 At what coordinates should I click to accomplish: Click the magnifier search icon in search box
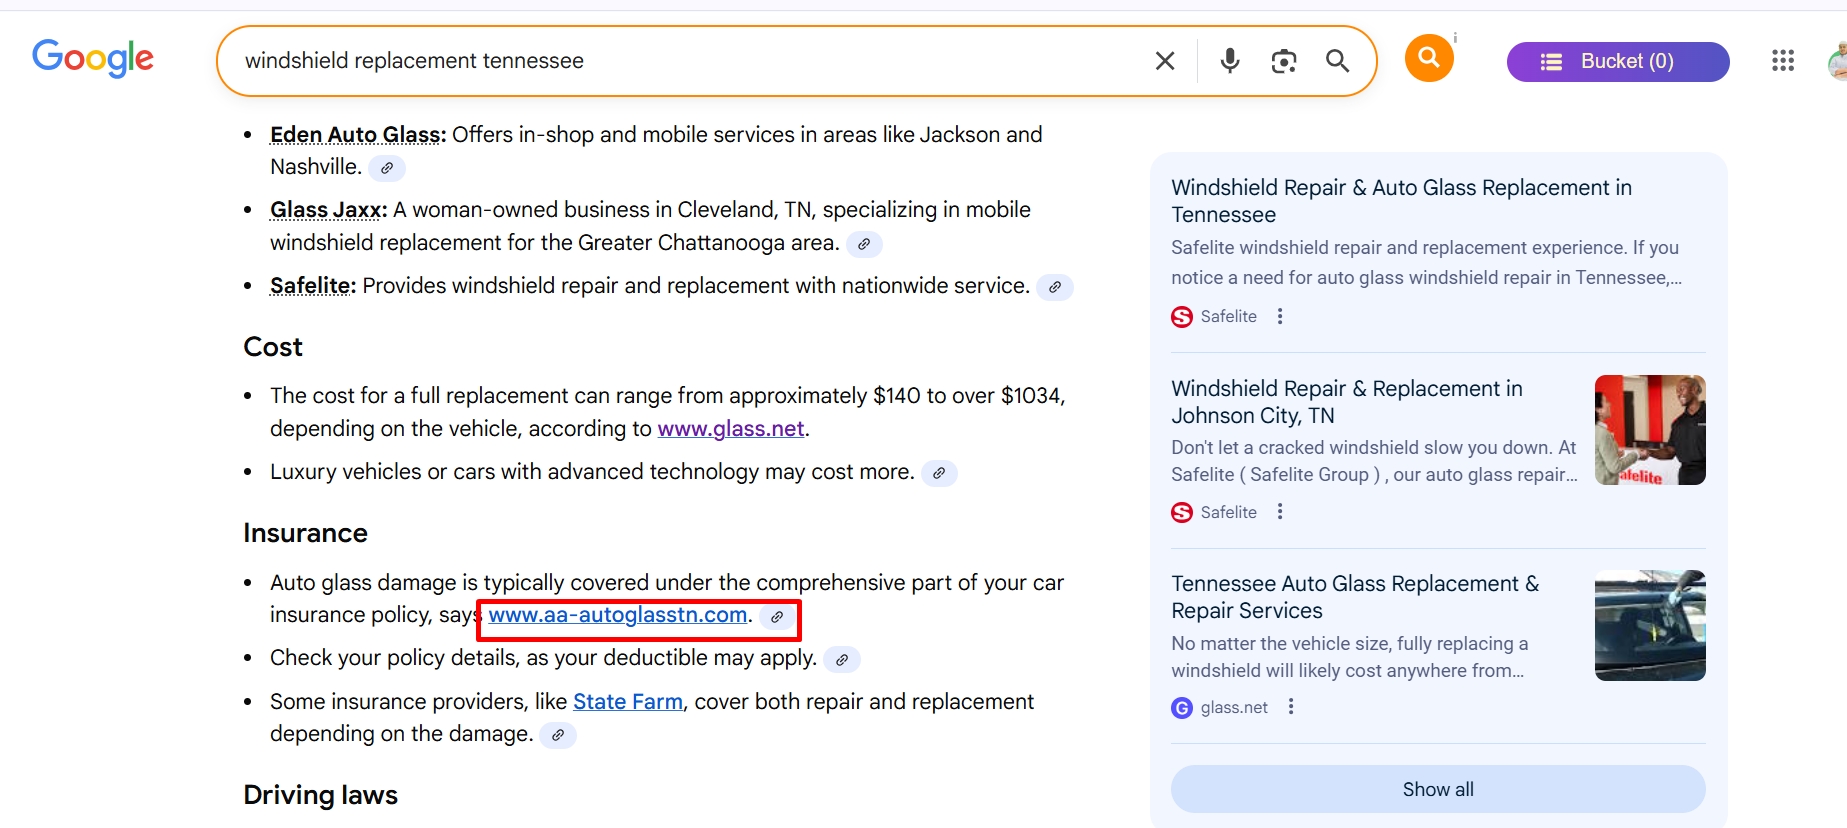pyautogui.click(x=1337, y=61)
